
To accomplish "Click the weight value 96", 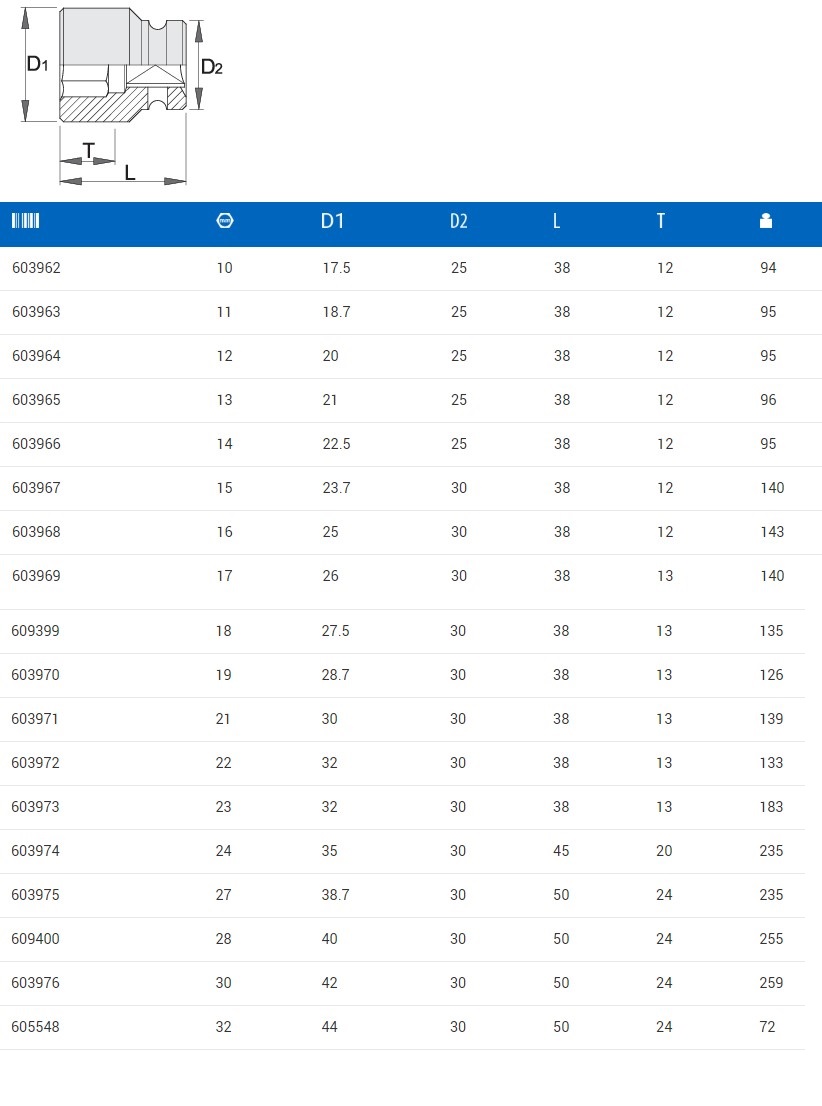I will tap(768, 400).
